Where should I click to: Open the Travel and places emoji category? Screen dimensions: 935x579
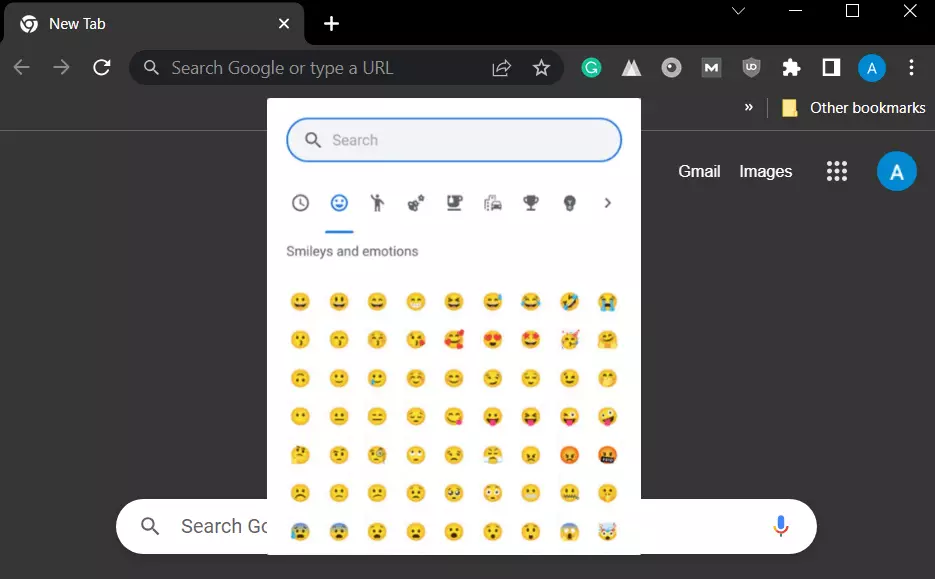(492, 202)
